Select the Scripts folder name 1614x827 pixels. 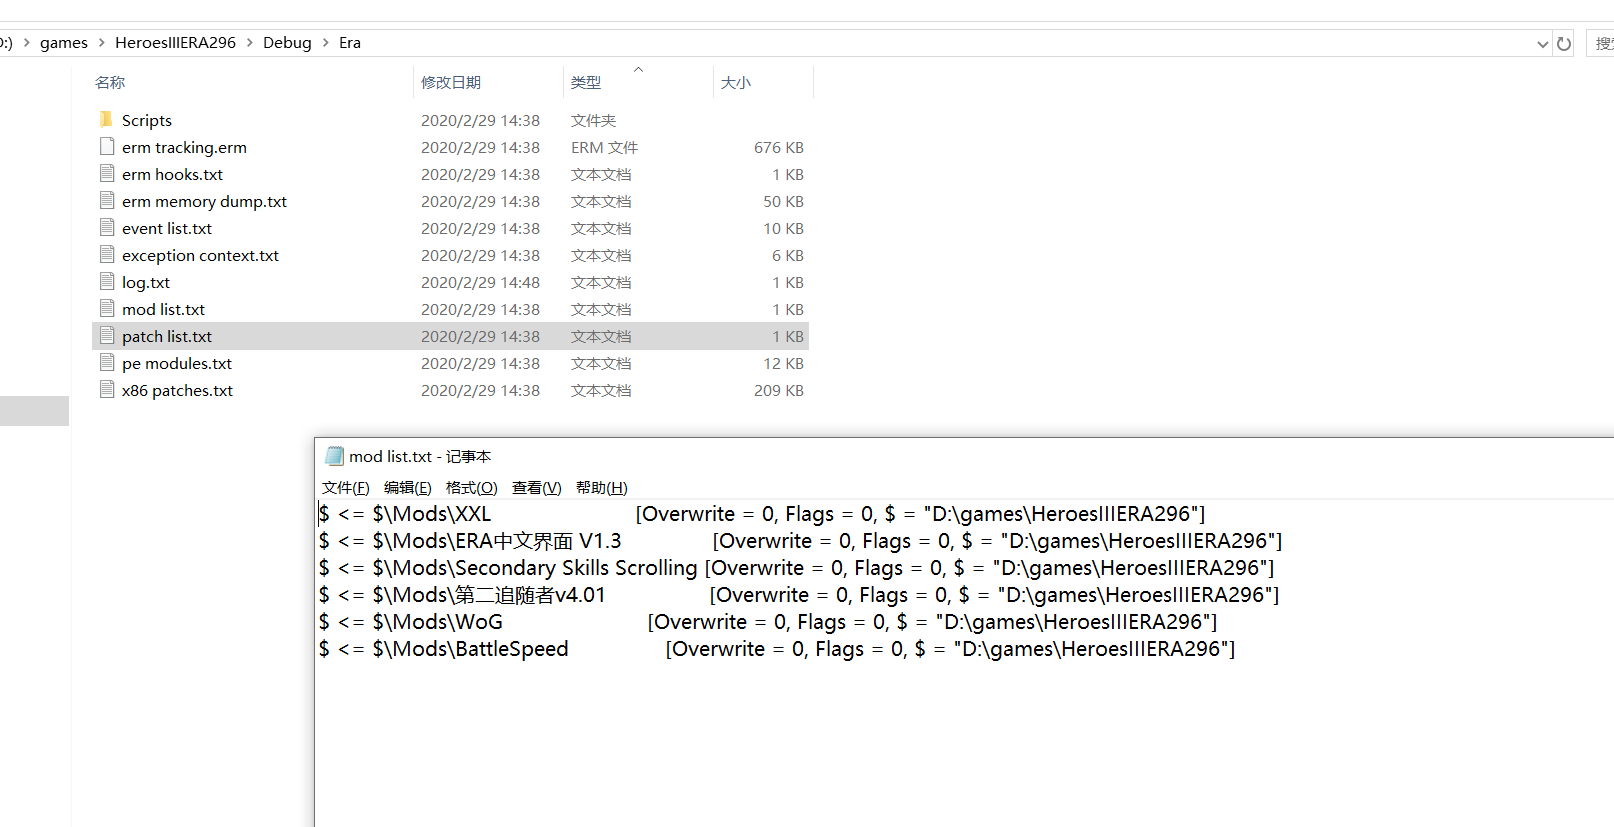(x=147, y=120)
